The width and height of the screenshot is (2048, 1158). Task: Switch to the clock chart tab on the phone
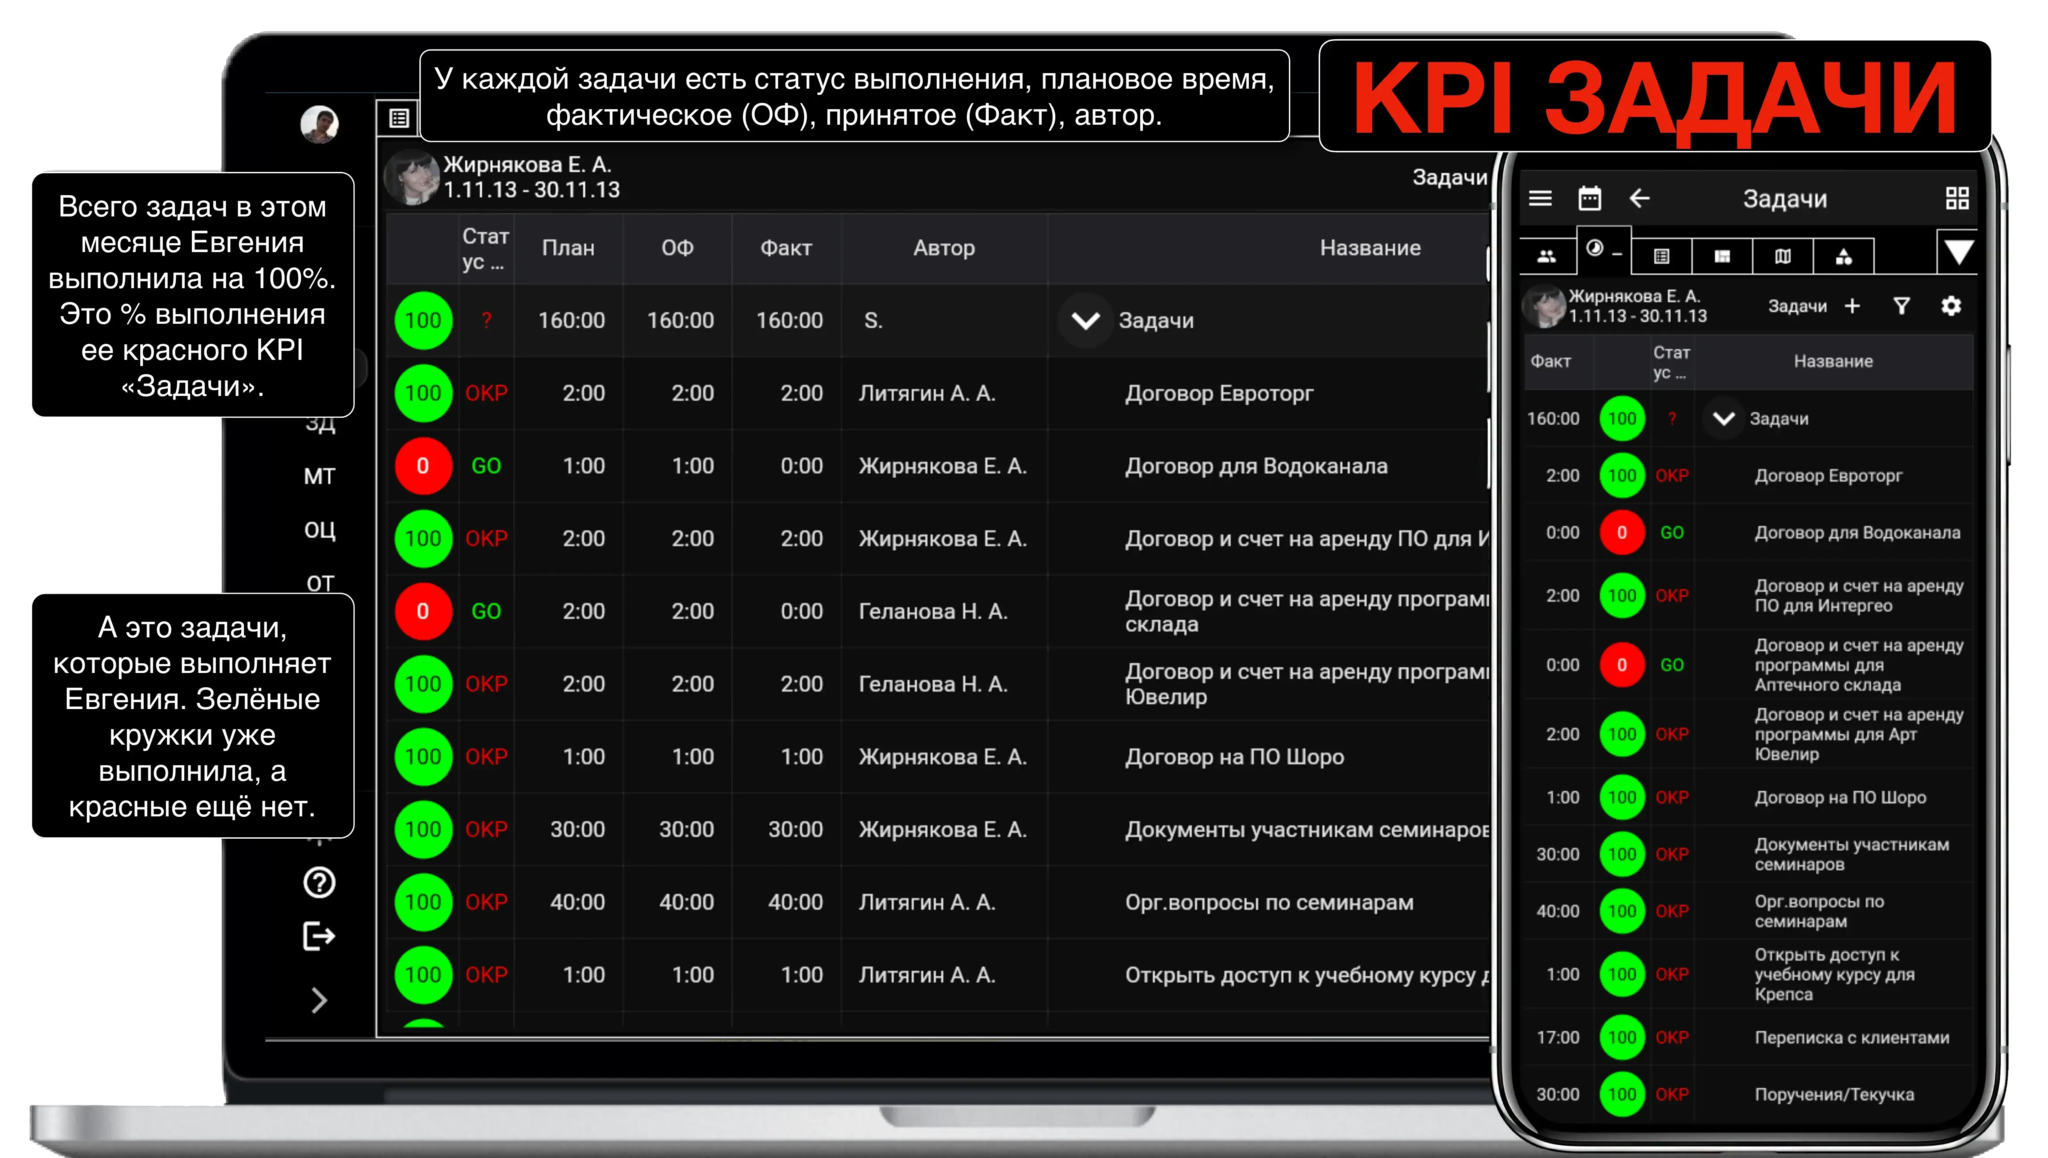[1603, 250]
